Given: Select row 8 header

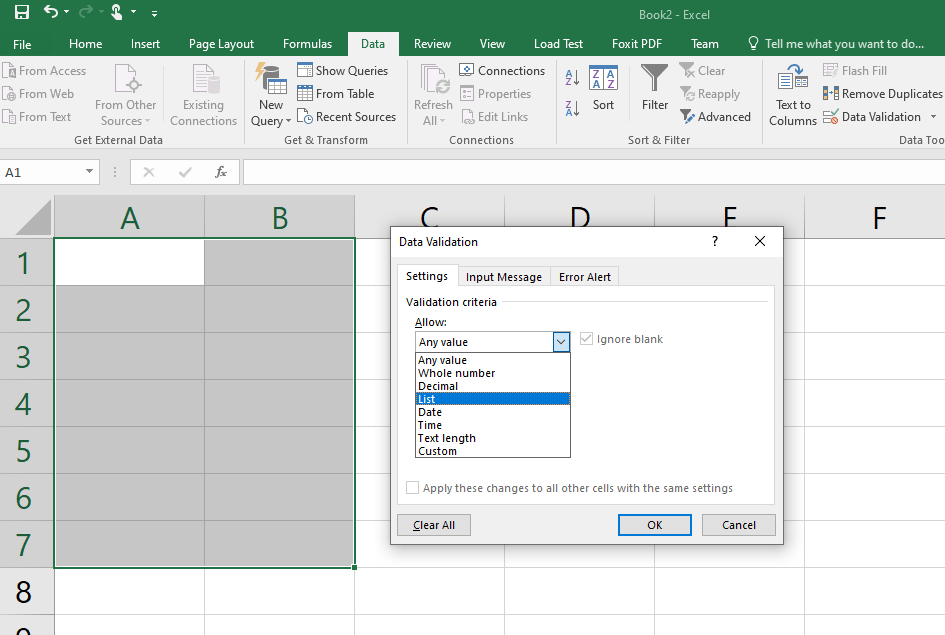Looking at the screenshot, I should tap(24, 592).
